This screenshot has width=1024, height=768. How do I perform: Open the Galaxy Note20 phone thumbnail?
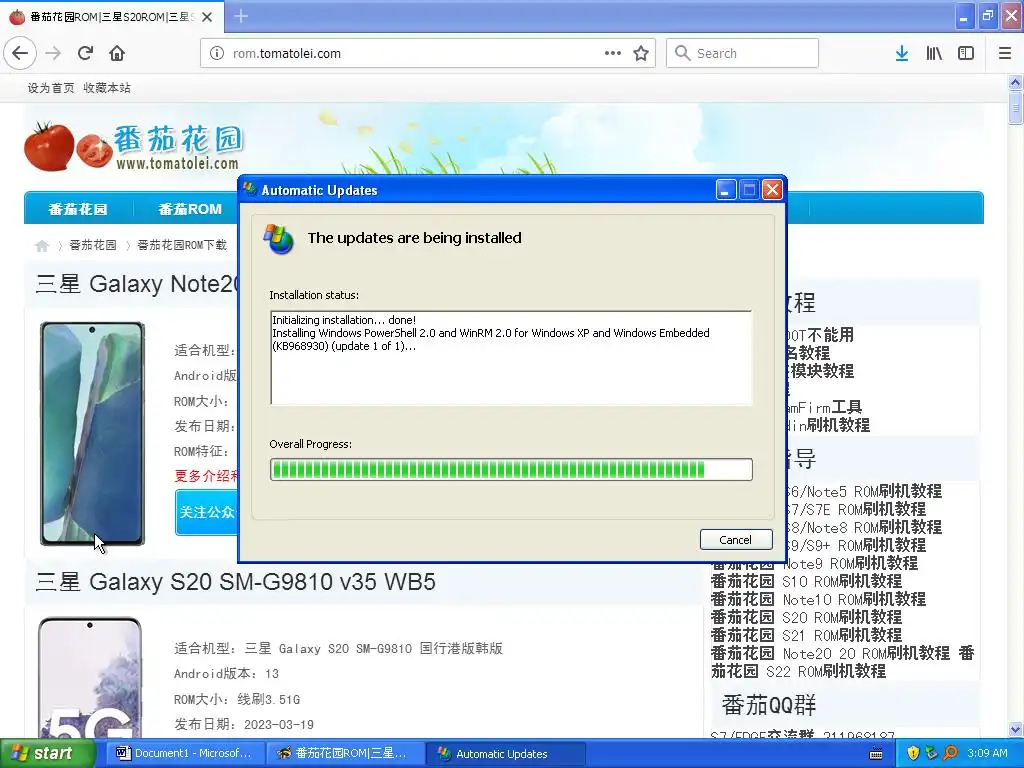[x=92, y=434]
